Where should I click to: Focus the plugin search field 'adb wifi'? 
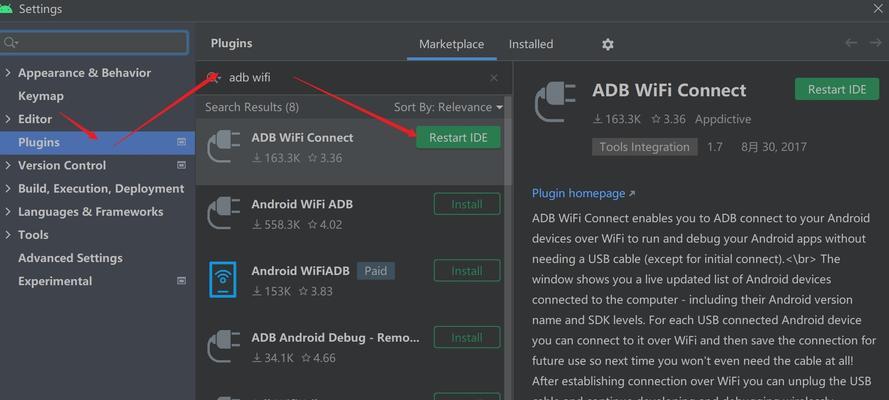pos(352,78)
